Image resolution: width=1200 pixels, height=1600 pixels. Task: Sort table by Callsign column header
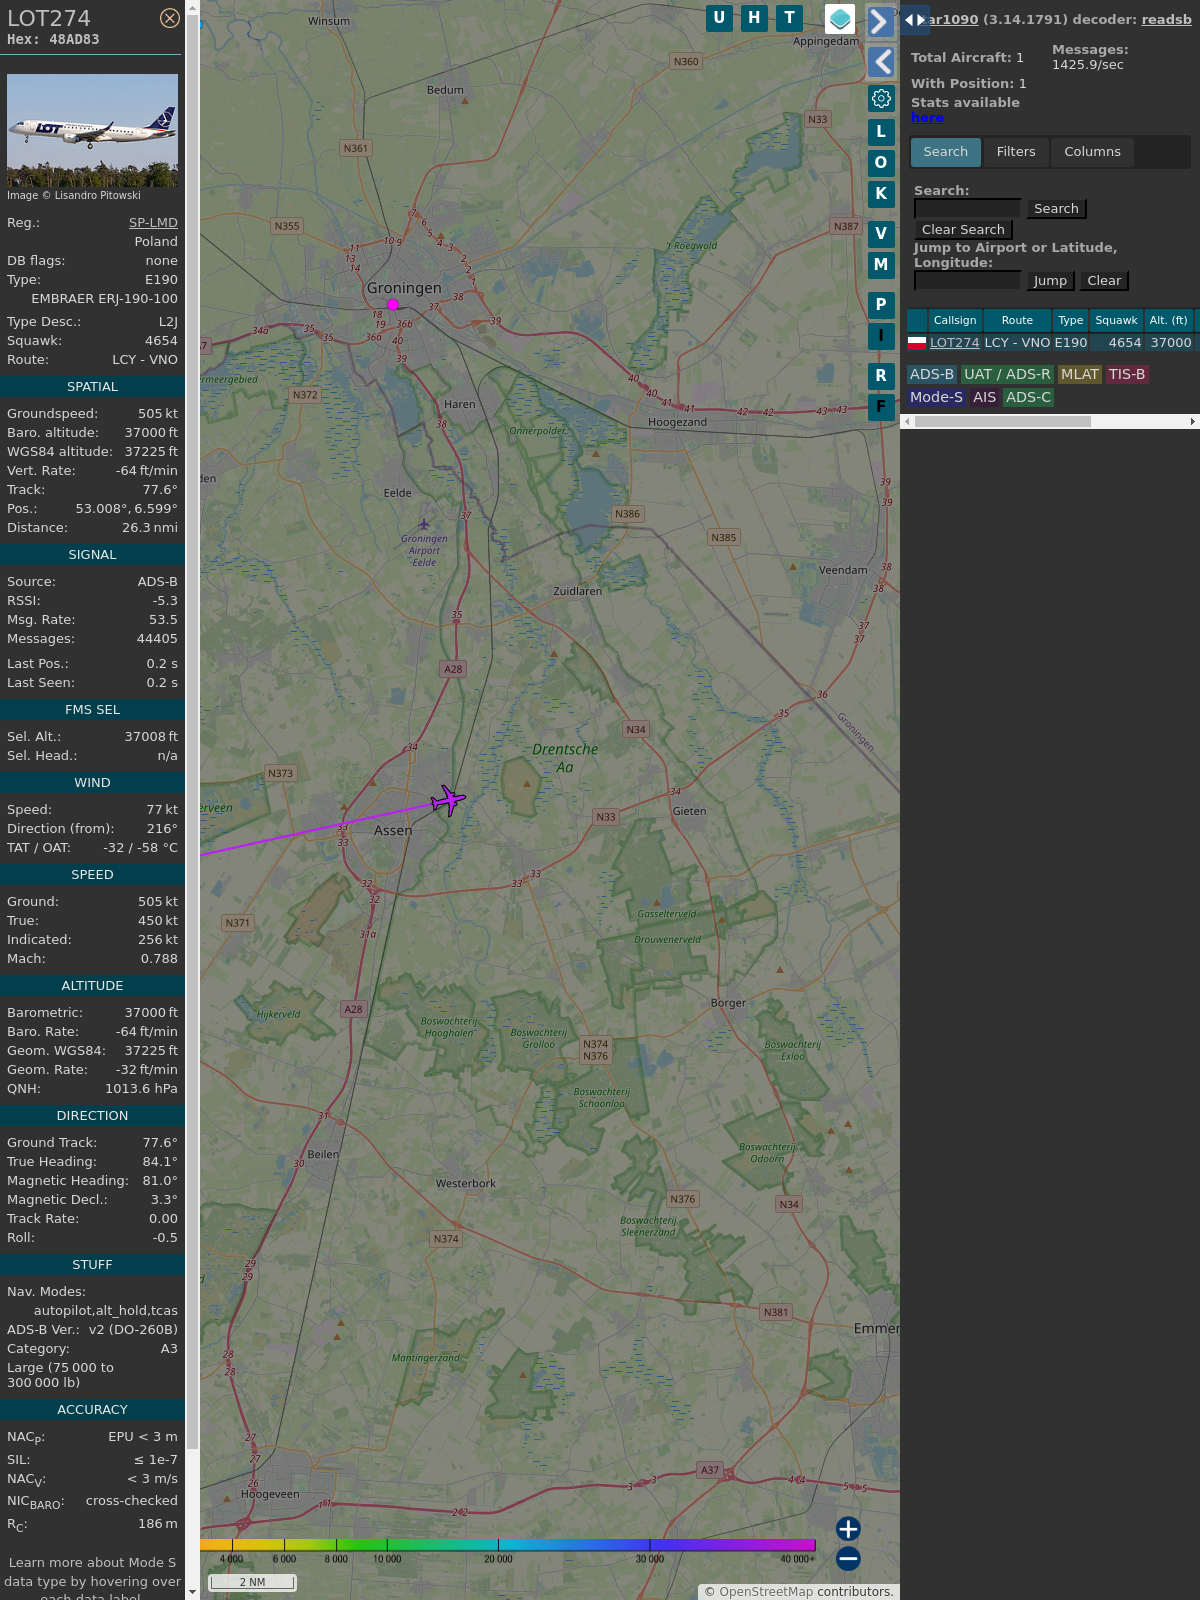[954, 320]
